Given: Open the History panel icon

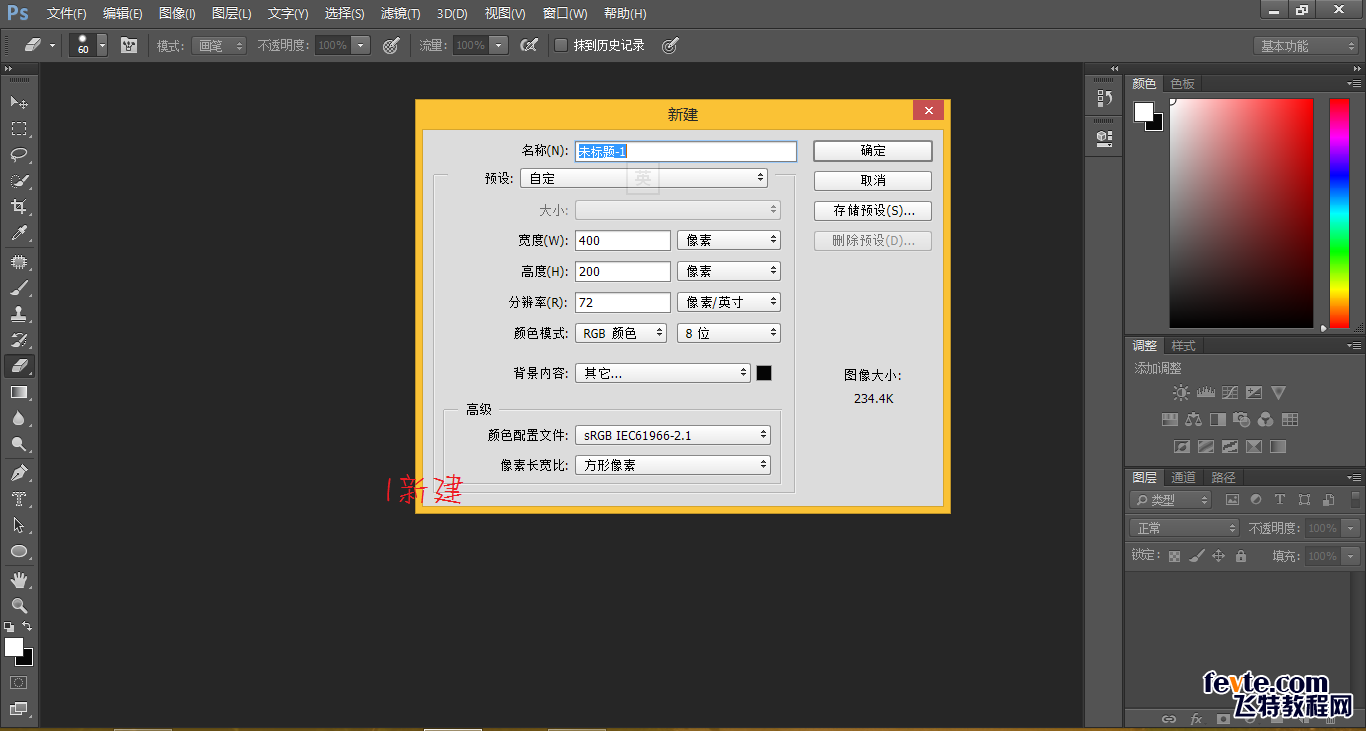Looking at the screenshot, I should 1104,98.
